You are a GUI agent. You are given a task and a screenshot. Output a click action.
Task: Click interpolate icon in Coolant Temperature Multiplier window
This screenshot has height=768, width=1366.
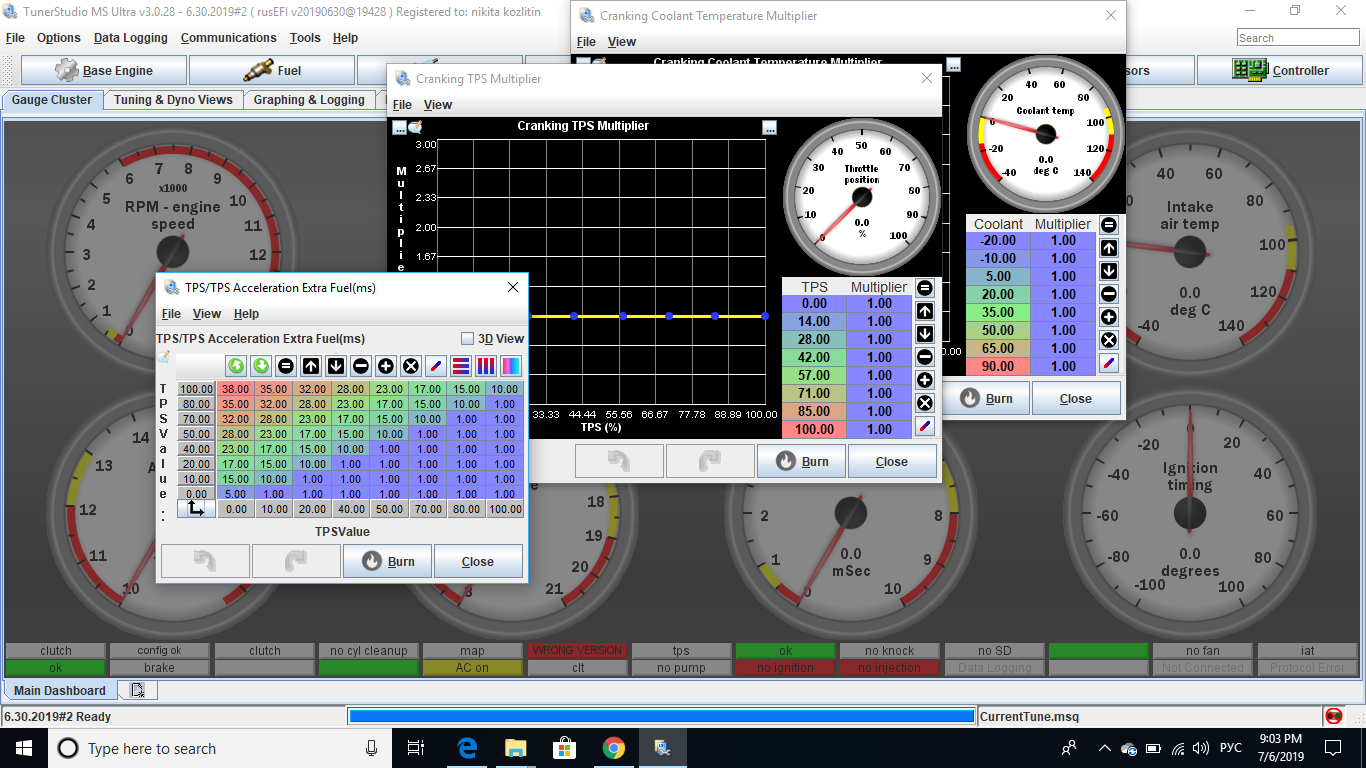1109,363
